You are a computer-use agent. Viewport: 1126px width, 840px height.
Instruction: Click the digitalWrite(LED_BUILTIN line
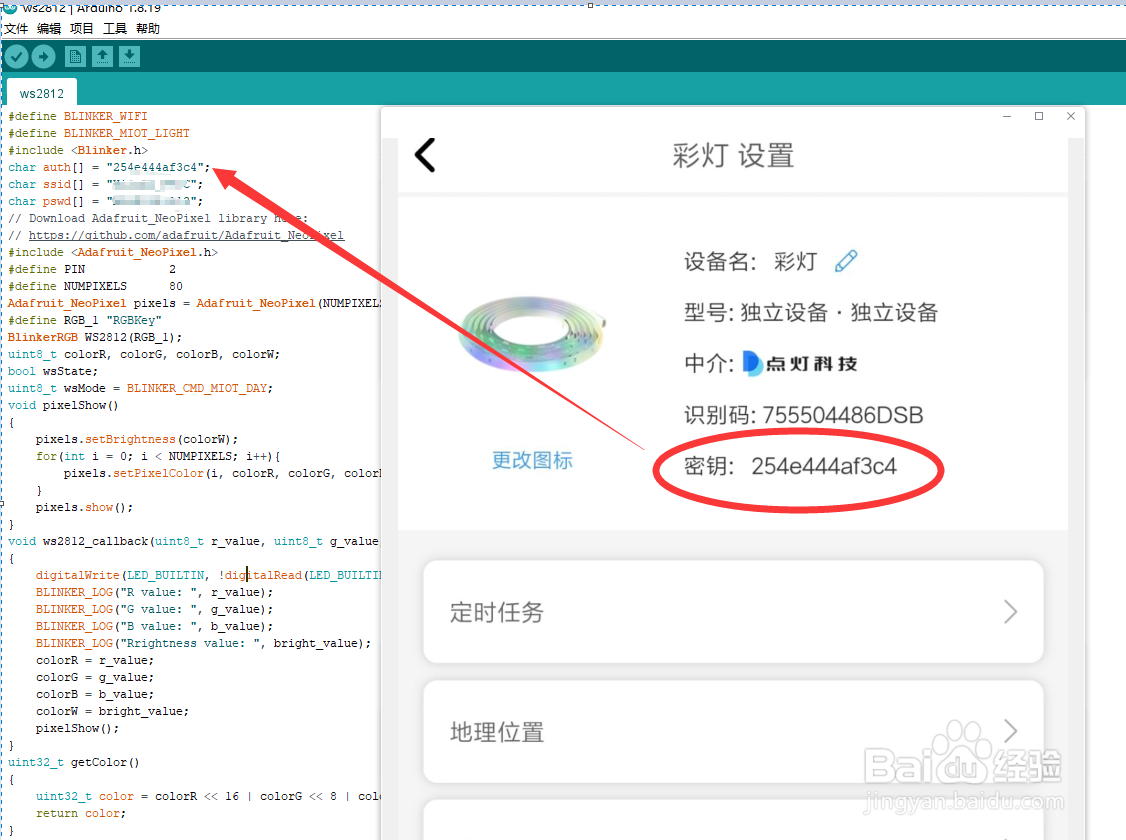click(208, 575)
